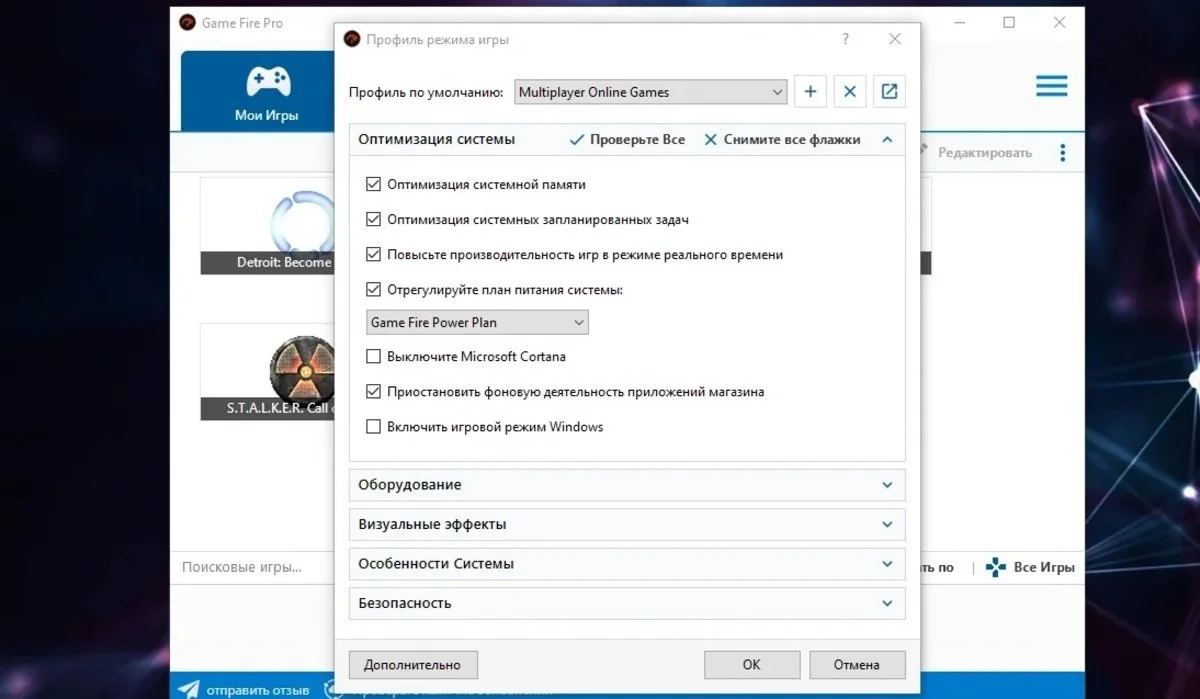Check Включить игровой режим Windows
1200x699 pixels.
click(374, 427)
